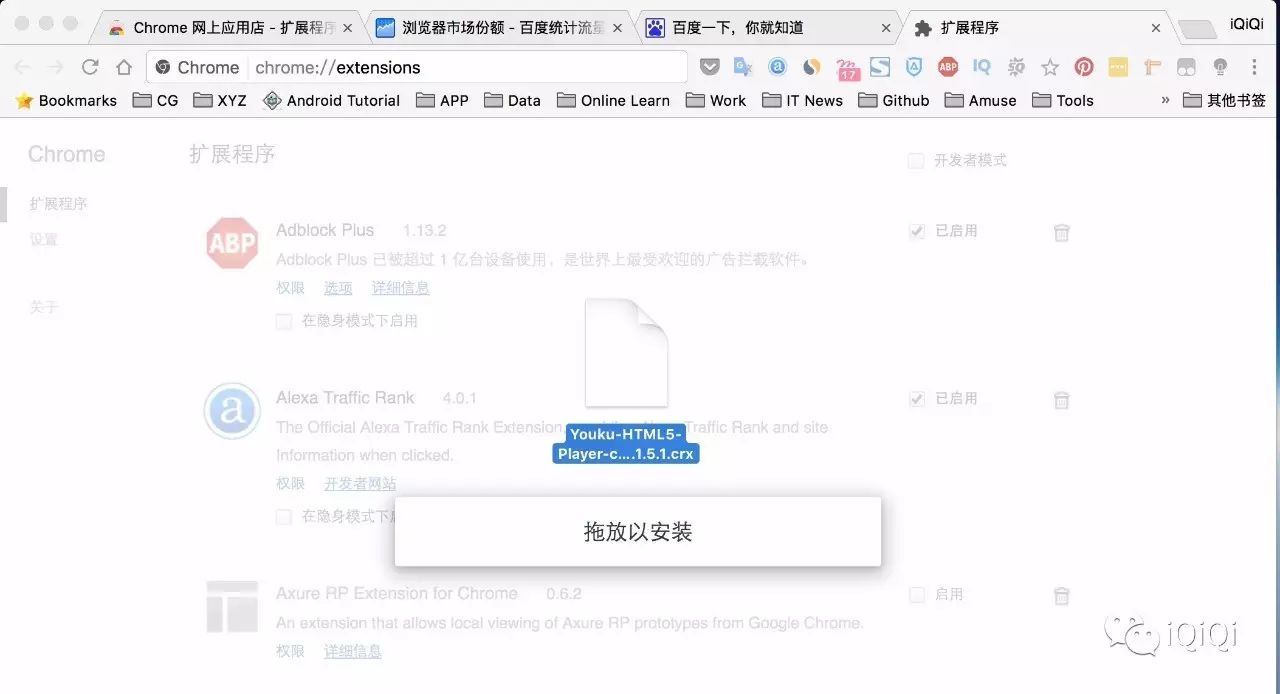Open Adblock Plus toolbar icon
This screenshot has width=1280, height=694.
tap(948, 67)
